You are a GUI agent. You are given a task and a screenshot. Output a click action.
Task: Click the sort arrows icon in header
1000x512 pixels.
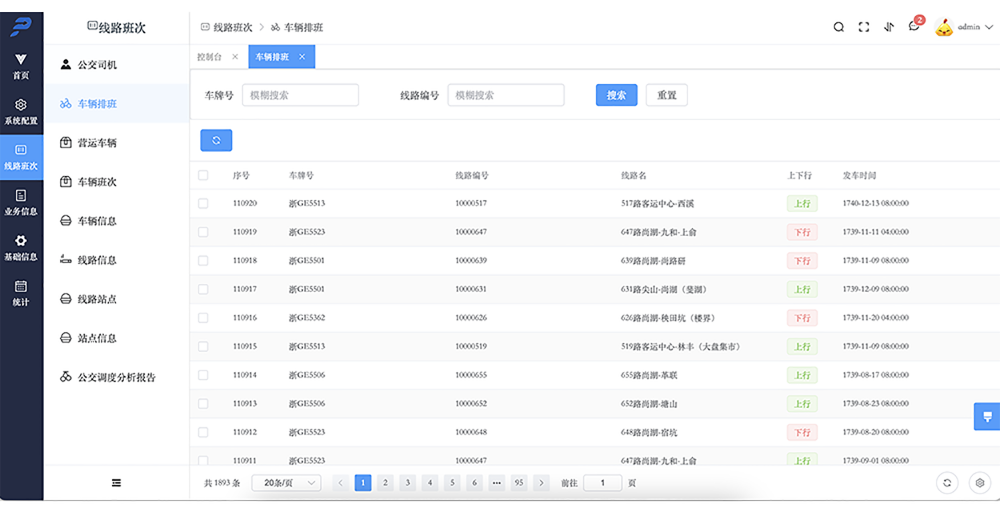click(x=888, y=27)
